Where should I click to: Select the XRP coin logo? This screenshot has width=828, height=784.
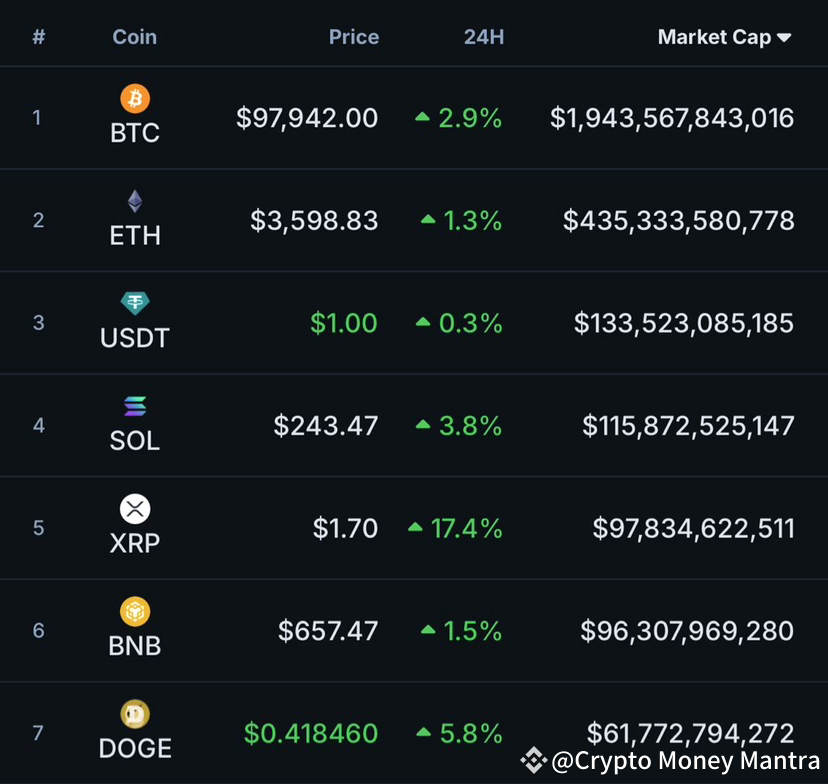134,507
